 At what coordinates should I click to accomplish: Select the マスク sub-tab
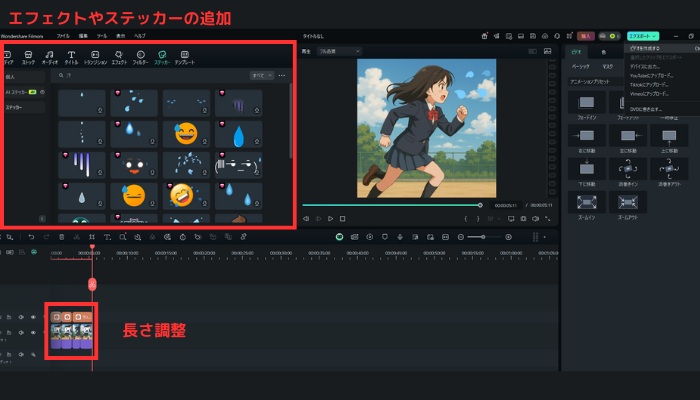[x=608, y=66]
